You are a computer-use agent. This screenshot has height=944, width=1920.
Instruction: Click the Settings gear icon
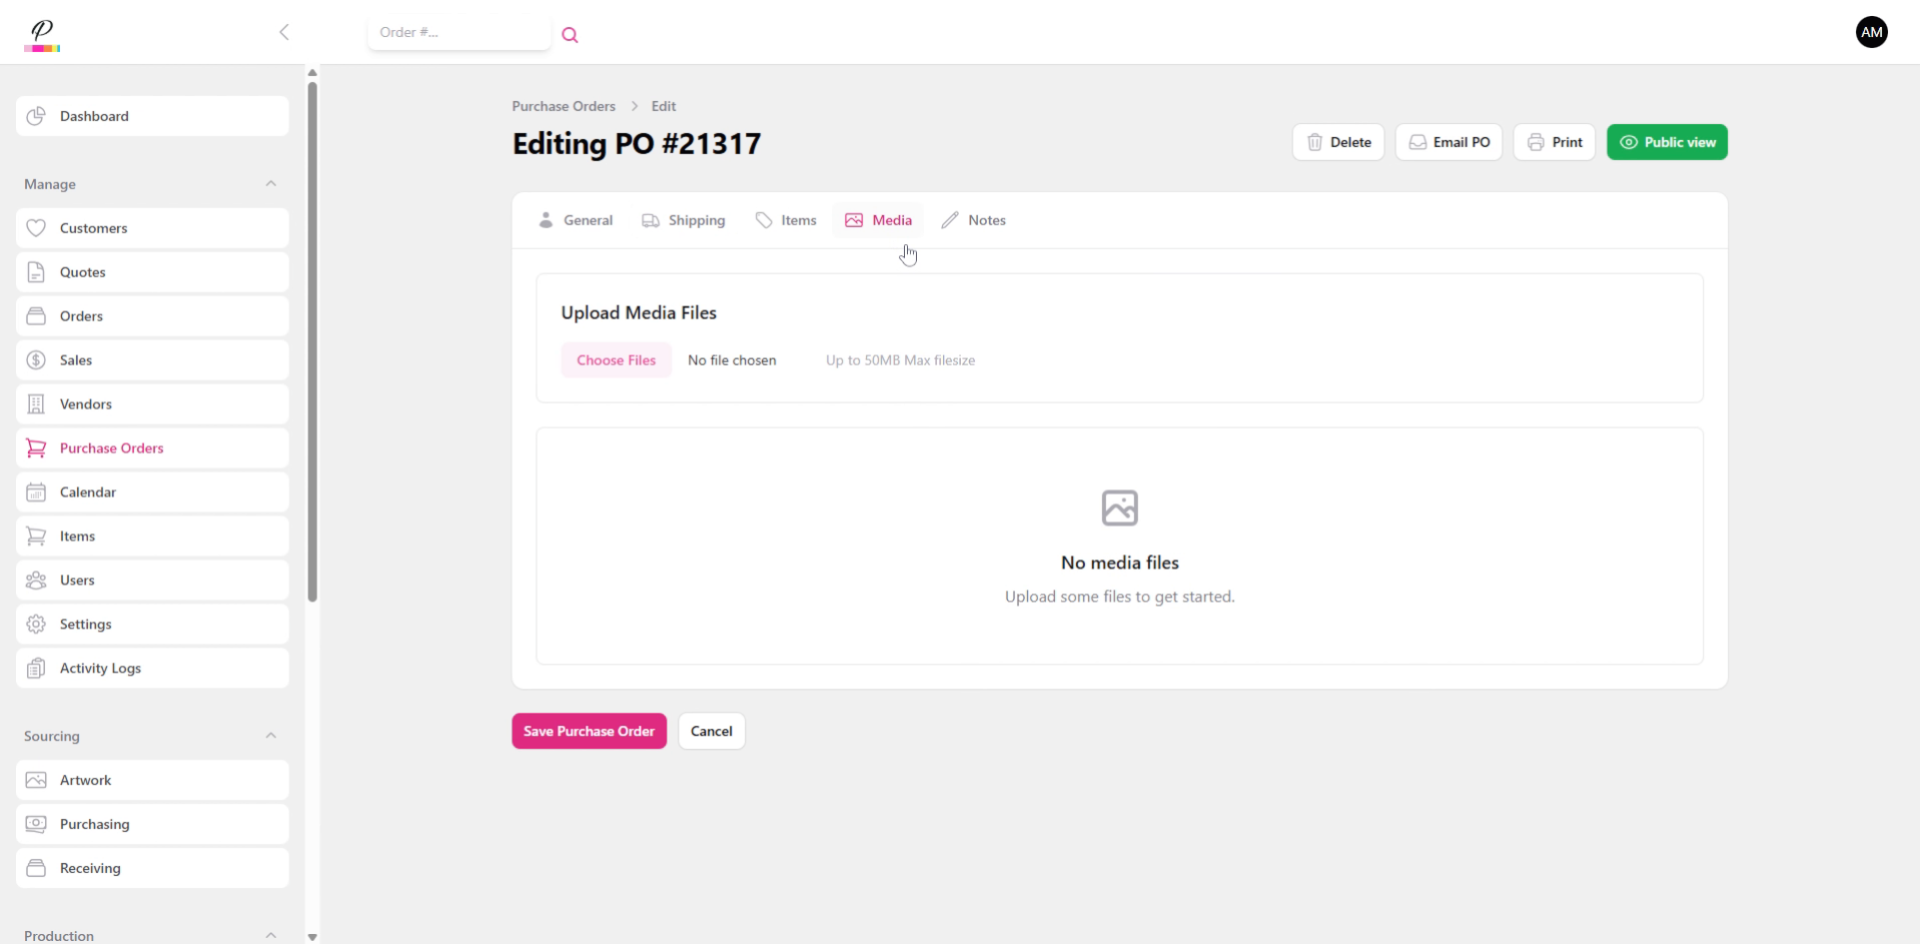coord(36,623)
